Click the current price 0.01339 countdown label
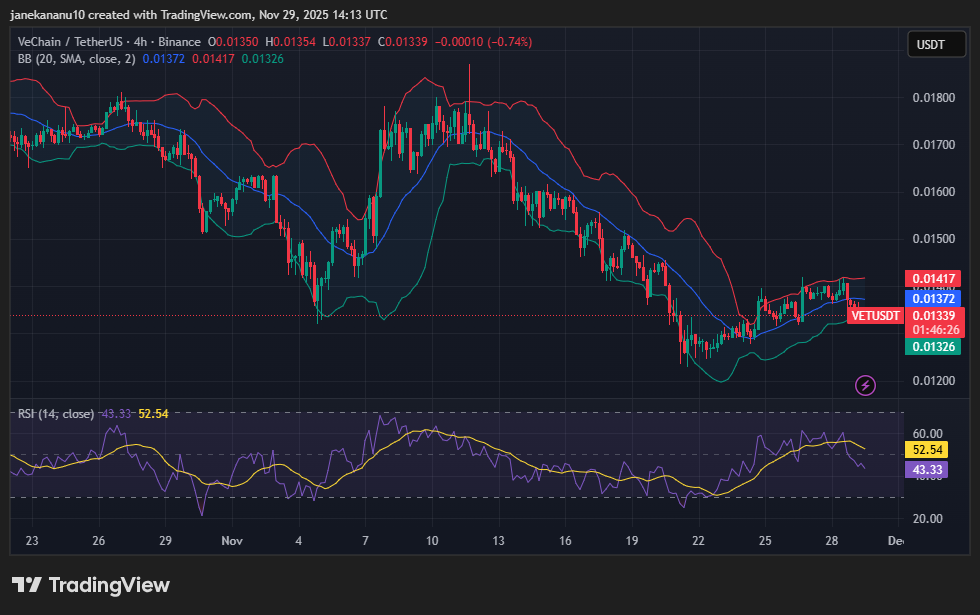This screenshot has width=980, height=615. click(932, 322)
